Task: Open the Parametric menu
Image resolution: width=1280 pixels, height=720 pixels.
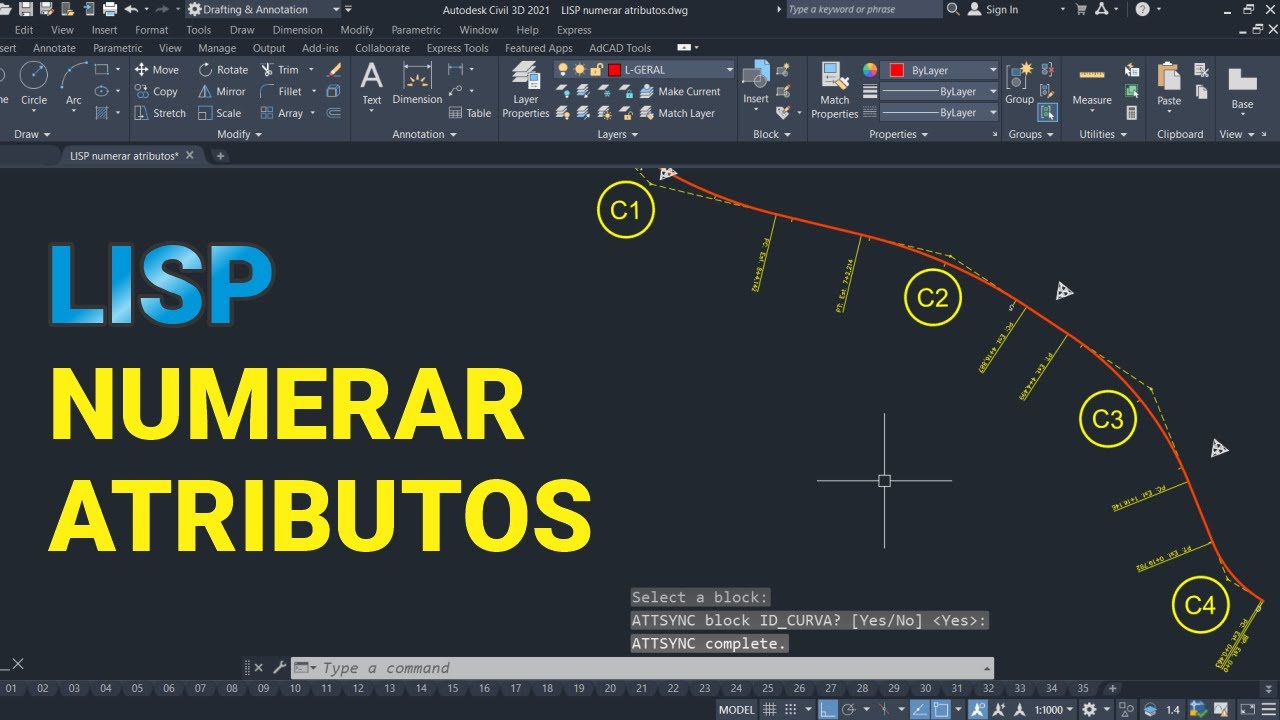Action: [x=416, y=30]
